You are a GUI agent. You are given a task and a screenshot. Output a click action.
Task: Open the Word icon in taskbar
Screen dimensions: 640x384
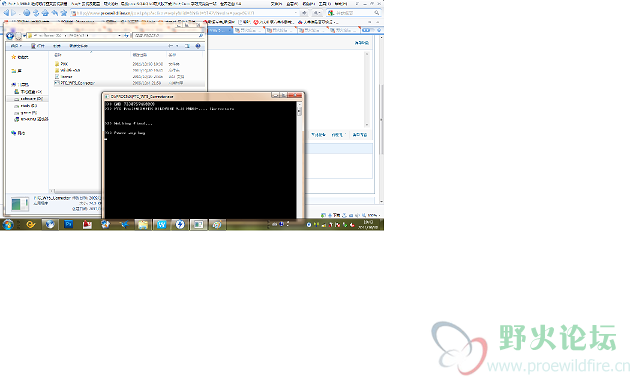(161, 224)
